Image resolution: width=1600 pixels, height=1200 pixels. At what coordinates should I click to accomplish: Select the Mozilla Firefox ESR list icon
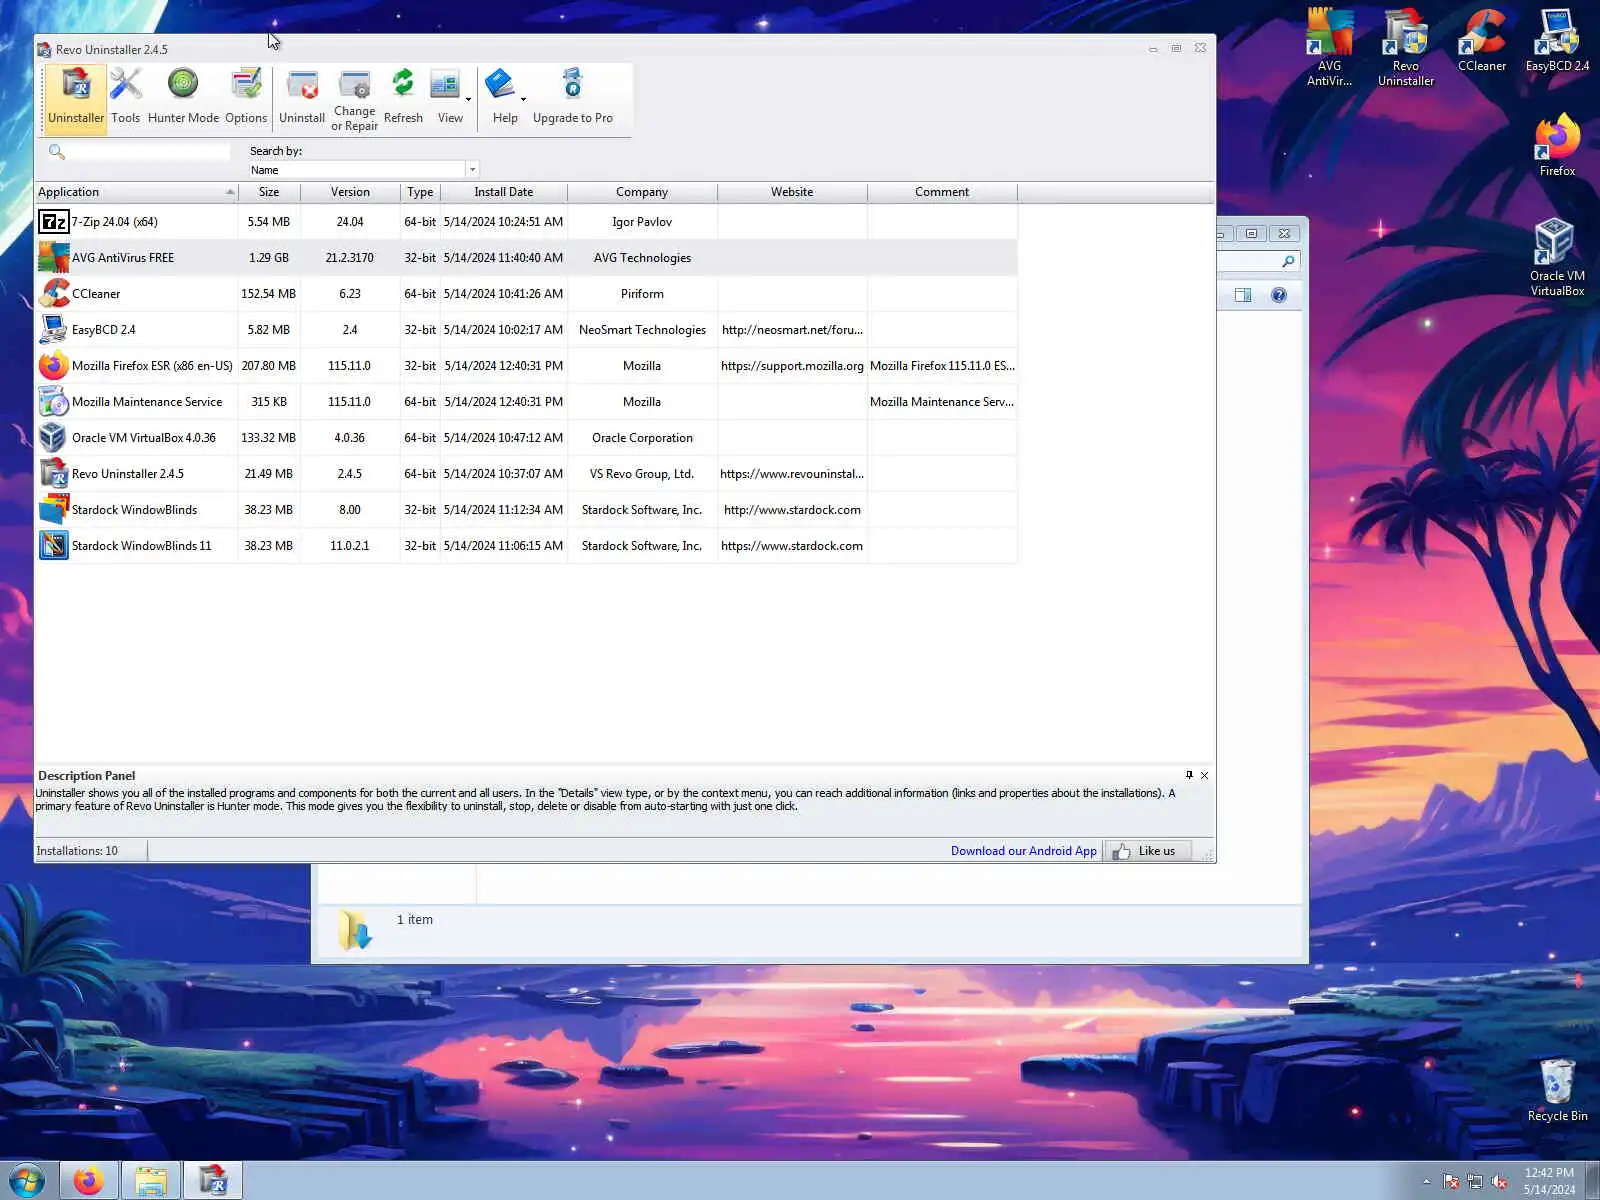[x=53, y=366]
